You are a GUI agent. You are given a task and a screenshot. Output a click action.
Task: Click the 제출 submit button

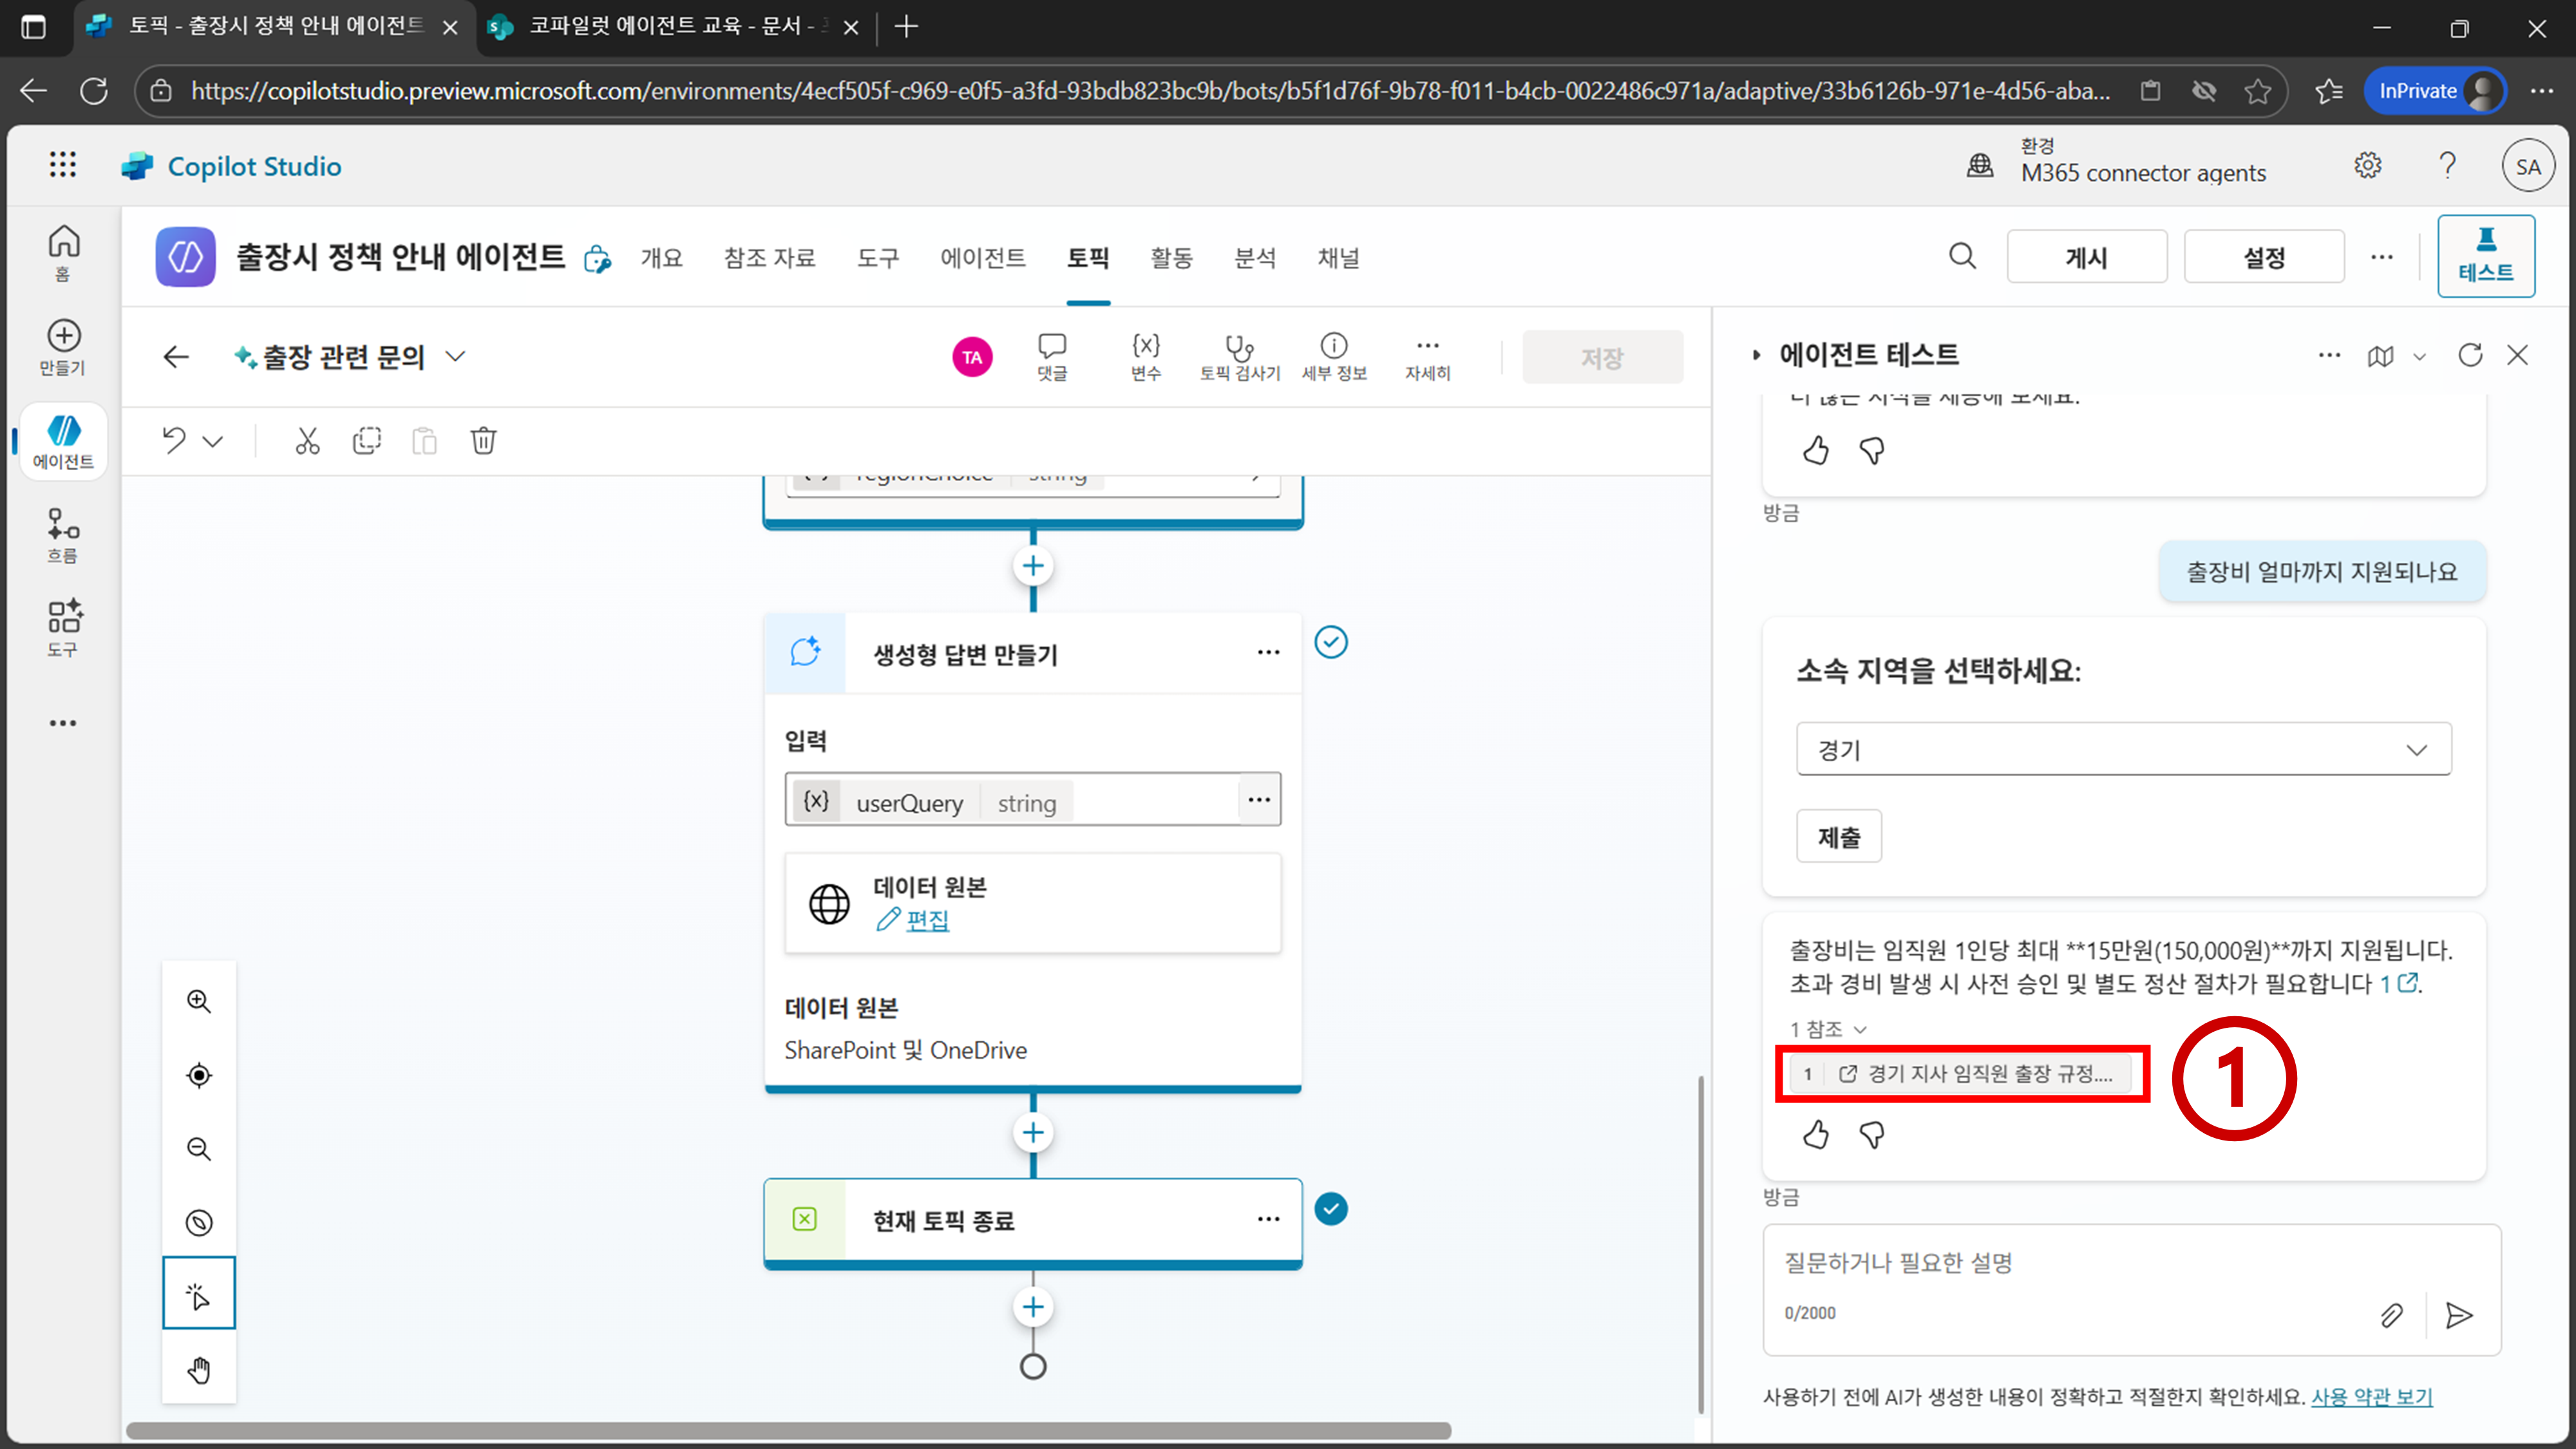pos(1838,836)
